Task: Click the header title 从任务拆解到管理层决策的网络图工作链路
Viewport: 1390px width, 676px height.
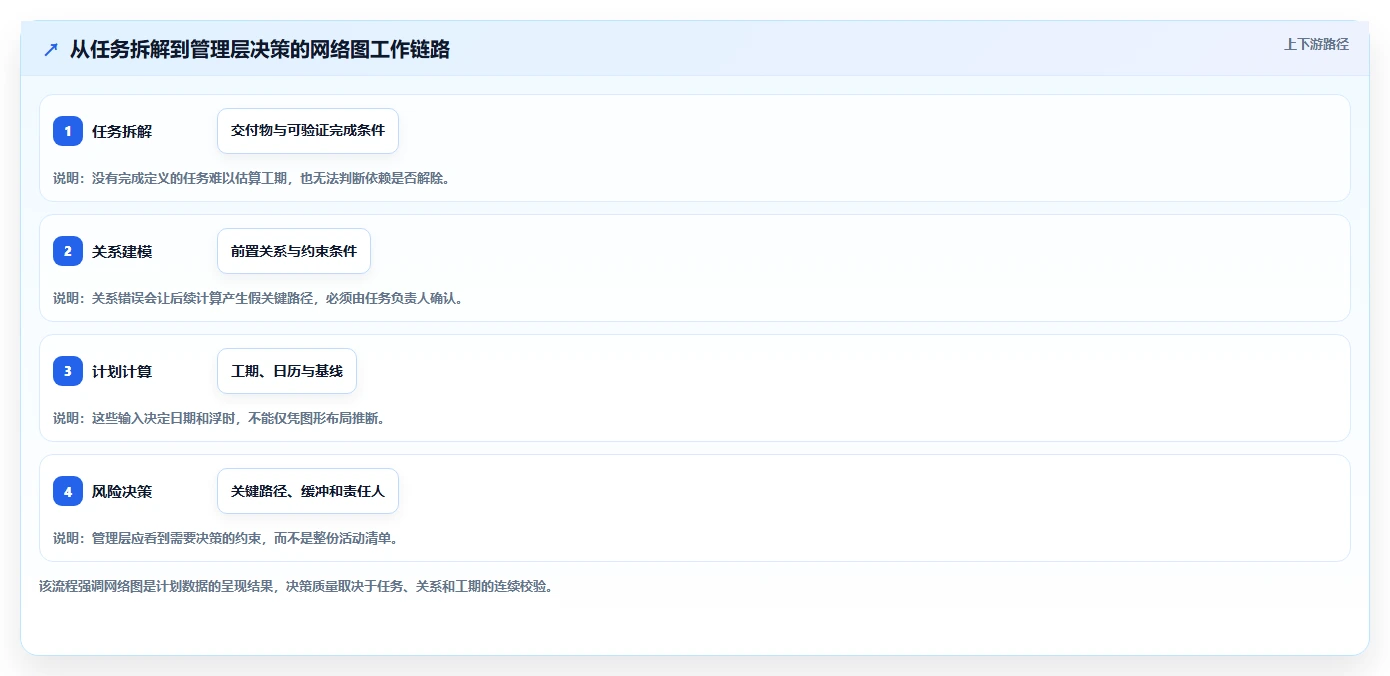Action: pos(260,50)
